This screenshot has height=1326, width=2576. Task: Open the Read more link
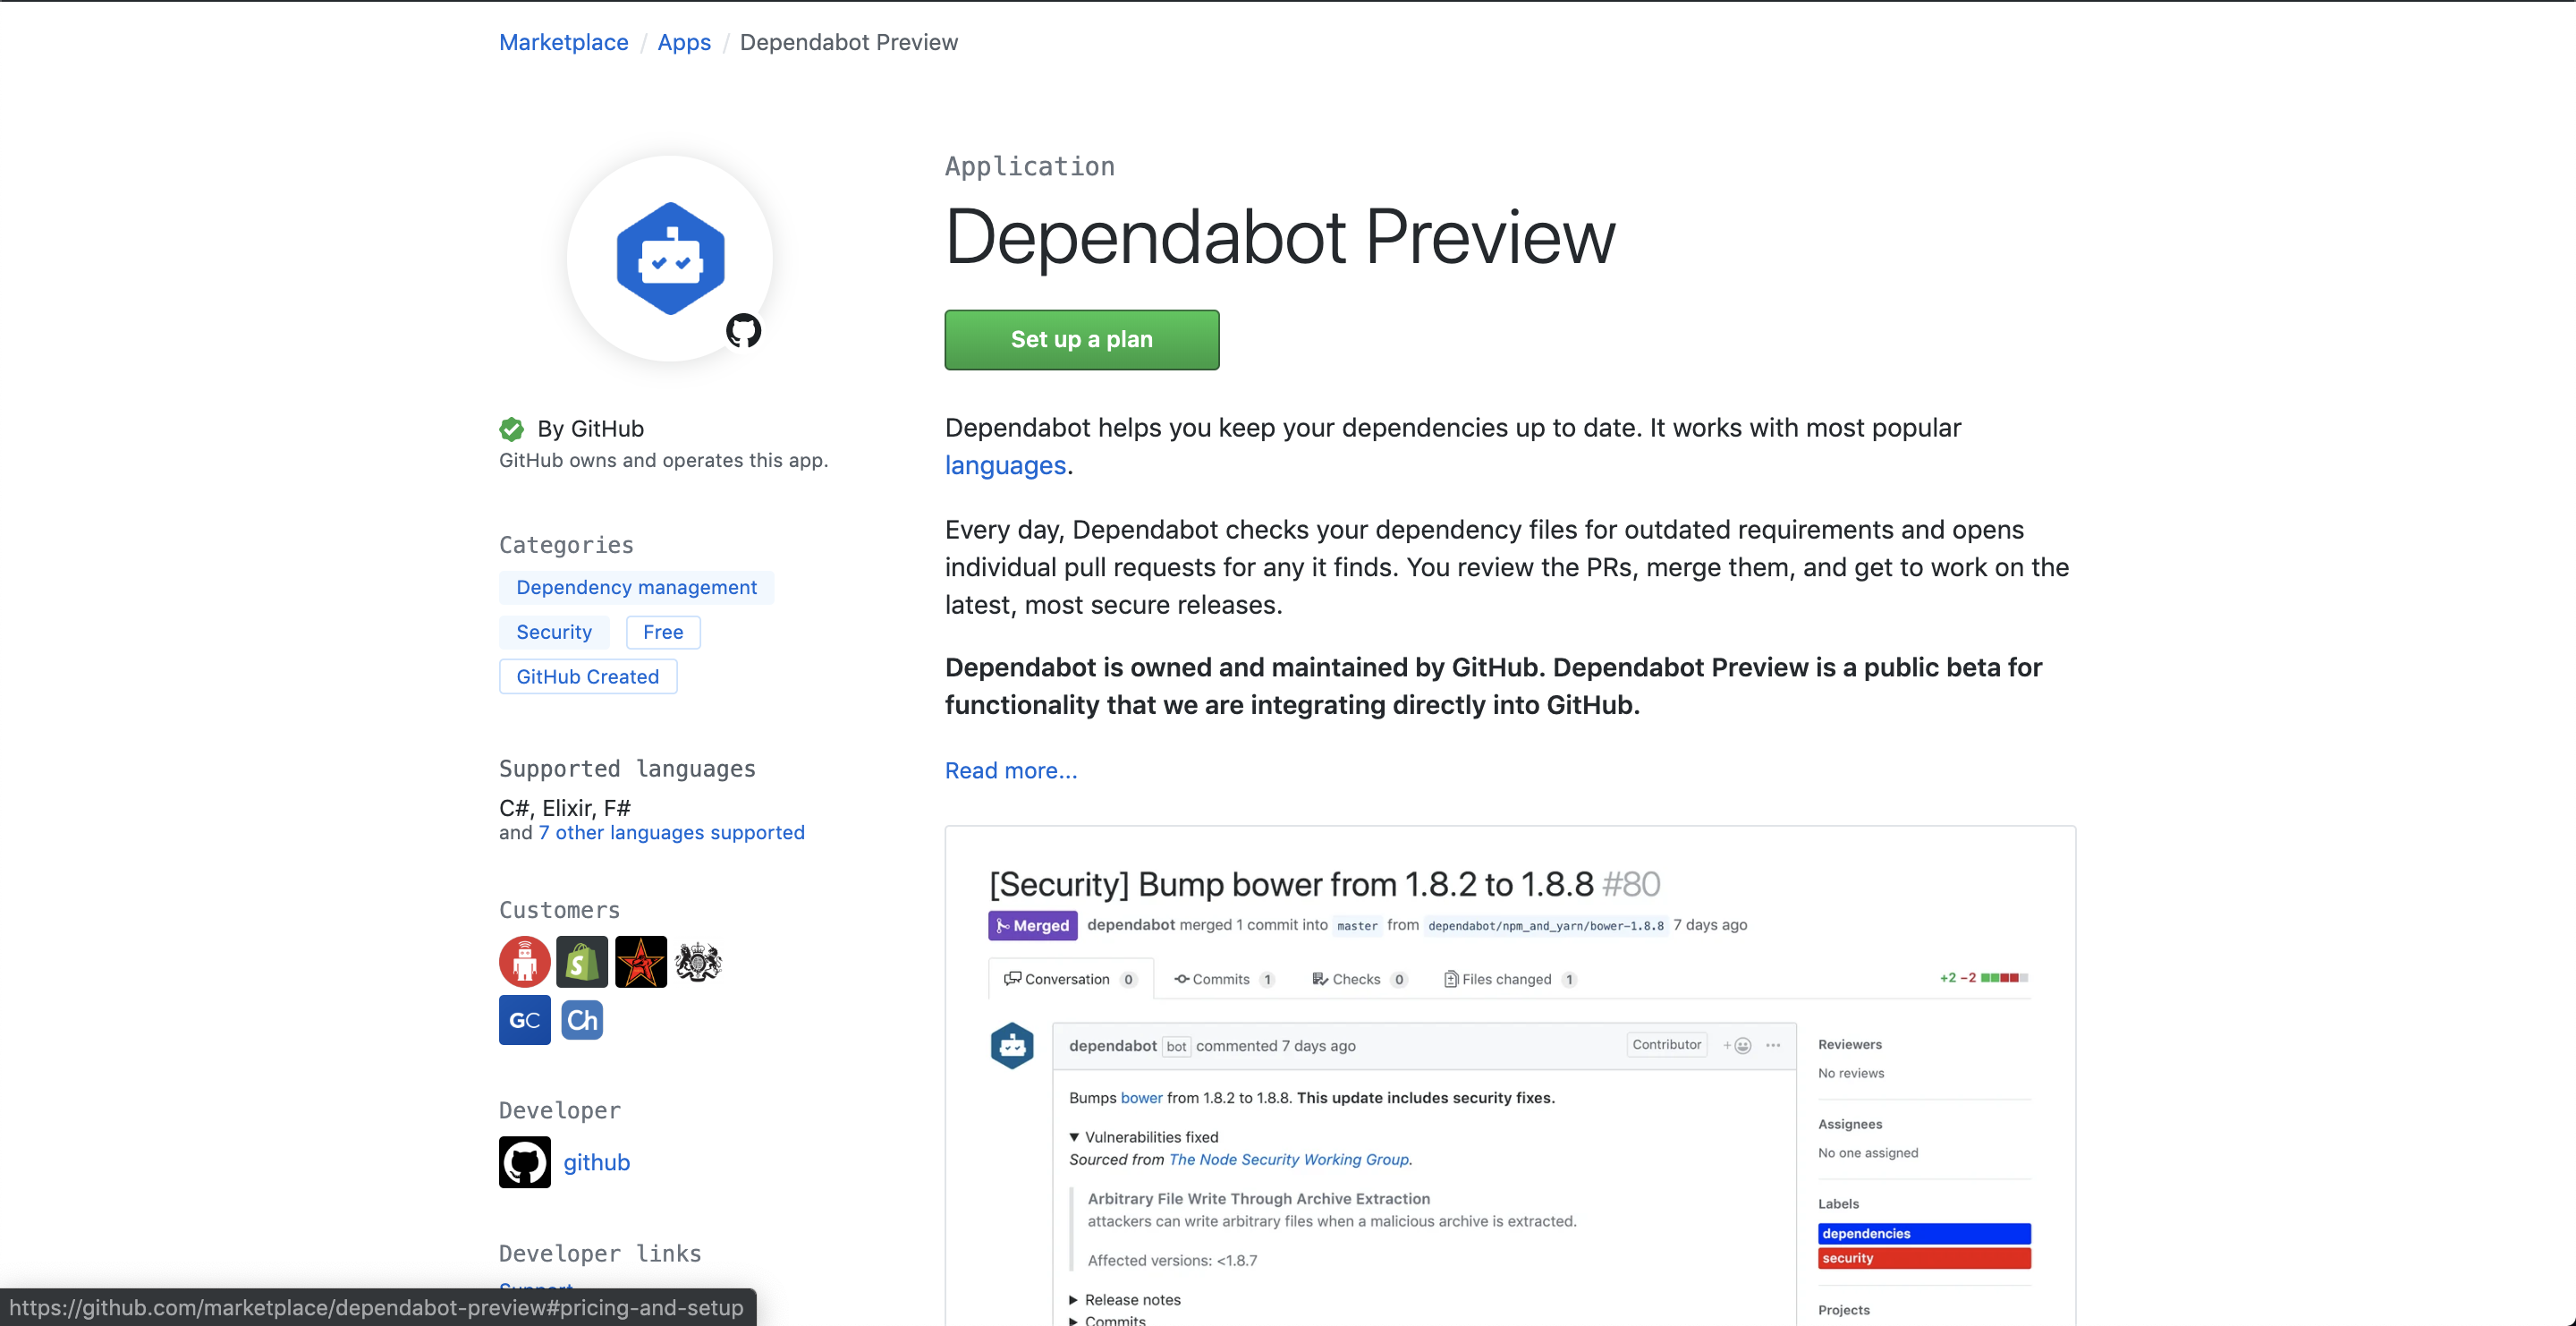click(x=1010, y=770)
